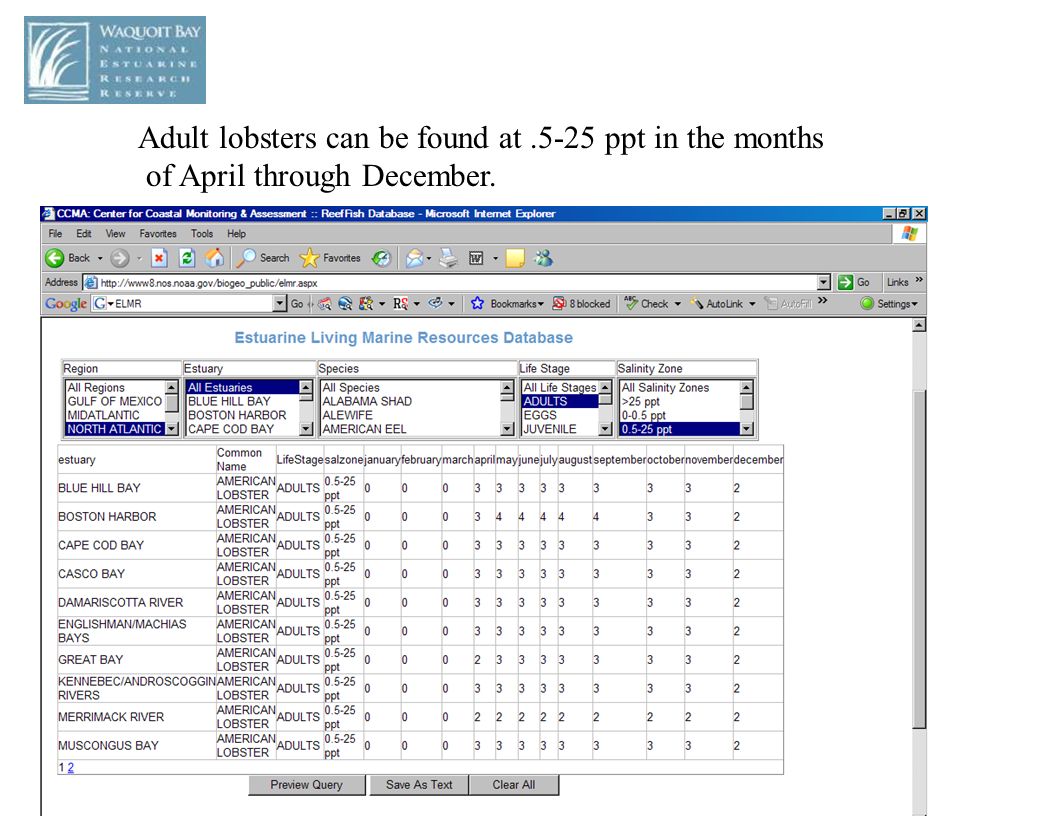Click the Edit with Word icon
The width and height of the screenshot is (1056, 816).
coord(476,258)
